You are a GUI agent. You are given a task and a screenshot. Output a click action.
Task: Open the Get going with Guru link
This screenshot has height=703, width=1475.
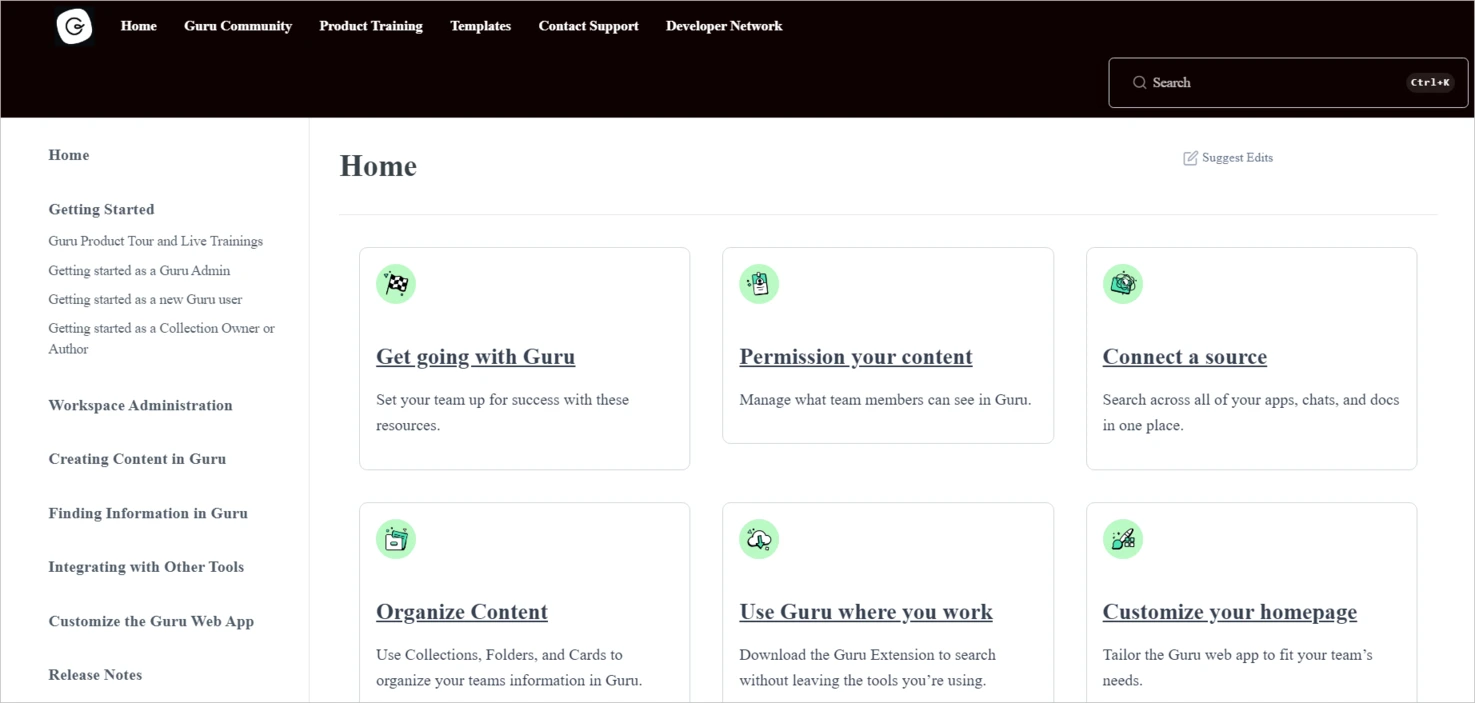(475, 357)
